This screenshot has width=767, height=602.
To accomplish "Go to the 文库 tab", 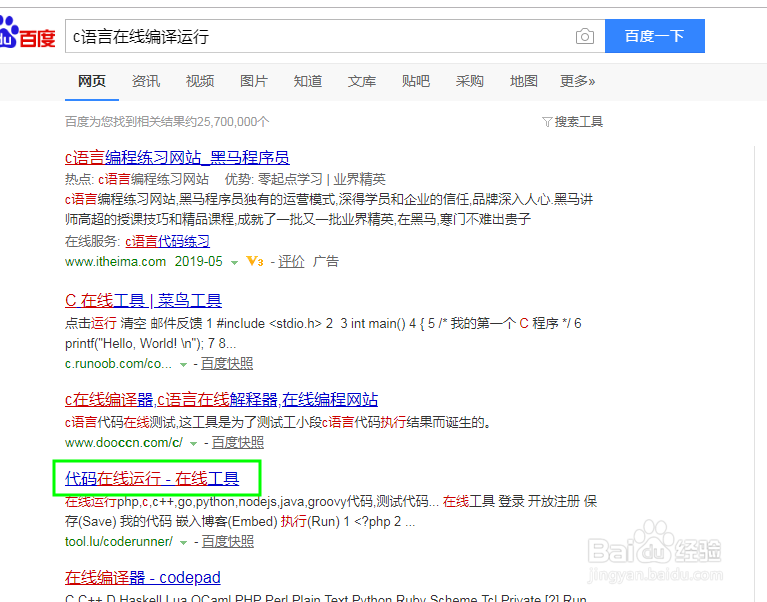I will point(362,81).
